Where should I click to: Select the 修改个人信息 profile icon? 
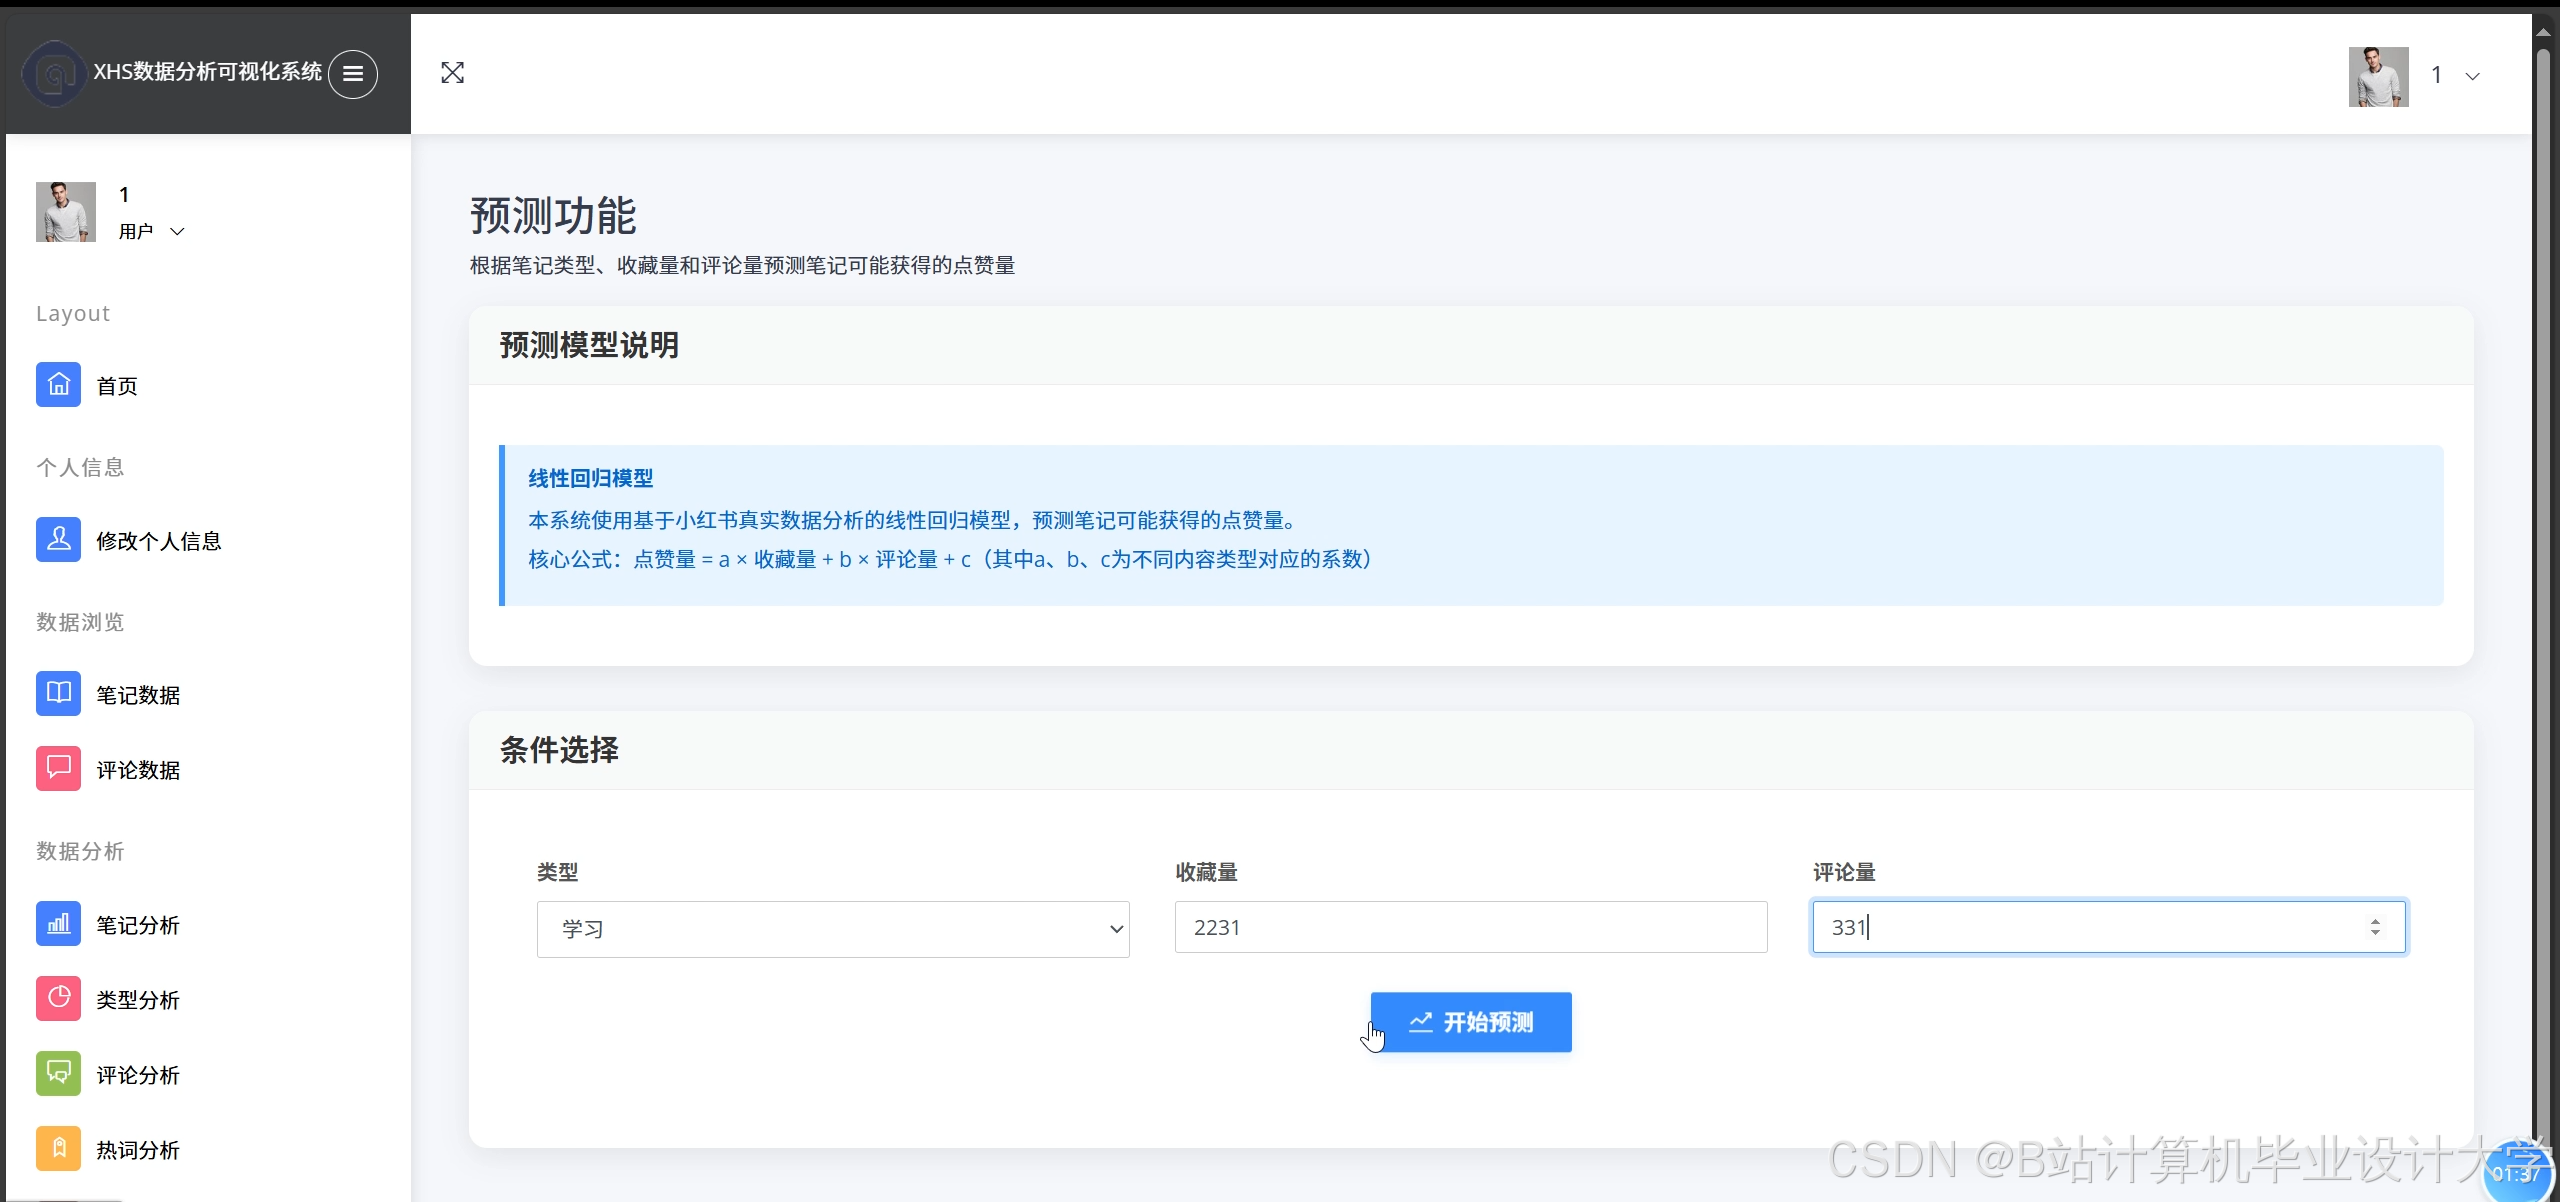pyautogui.click(x=58, y=539)
